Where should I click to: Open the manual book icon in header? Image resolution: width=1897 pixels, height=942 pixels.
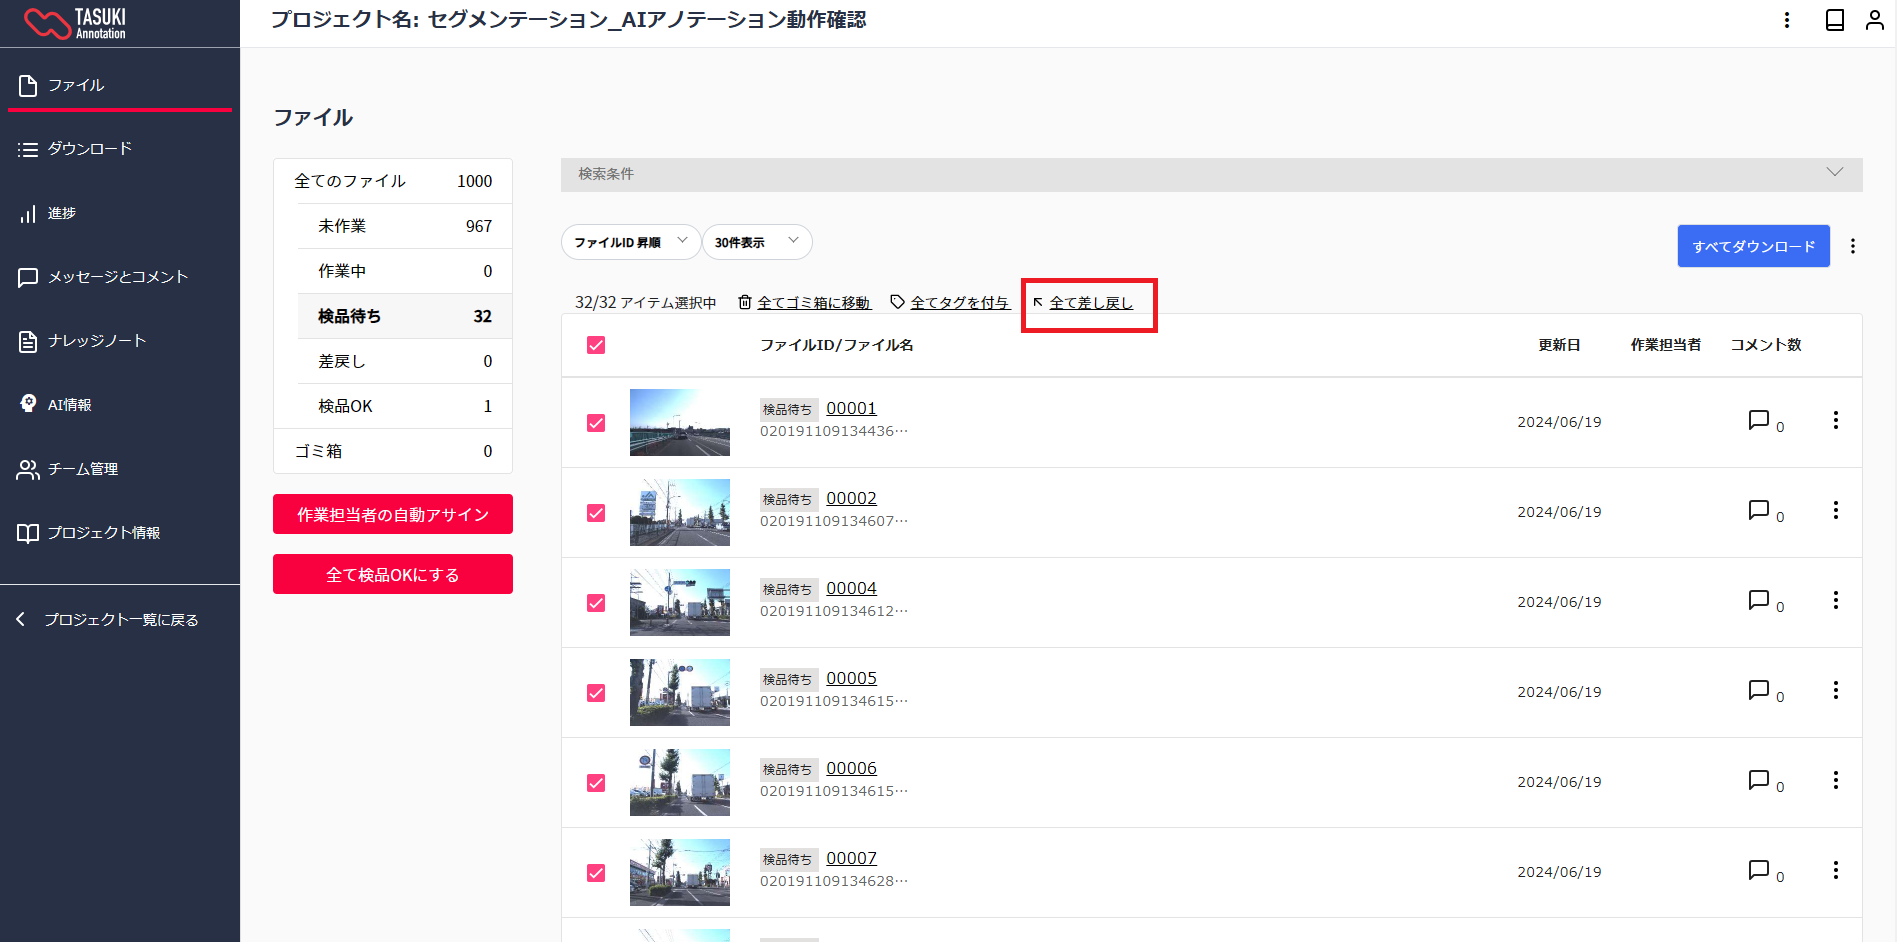click(x=1835, y=20)
